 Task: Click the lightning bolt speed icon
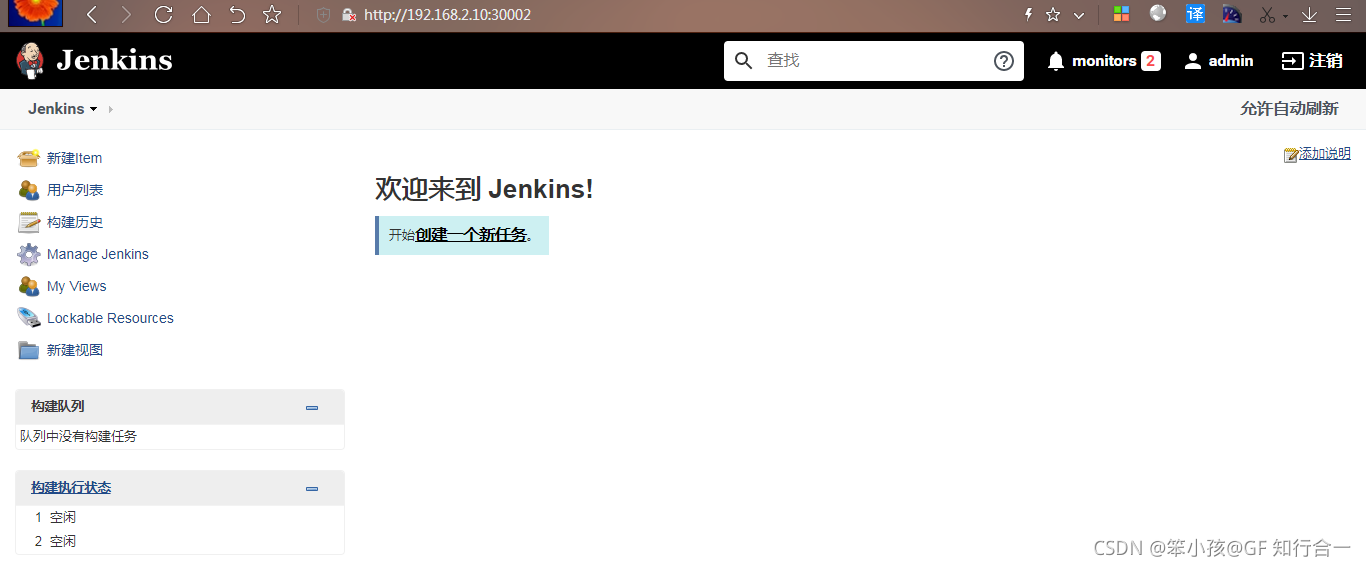pyautogui.click(x=1028, y=15)
